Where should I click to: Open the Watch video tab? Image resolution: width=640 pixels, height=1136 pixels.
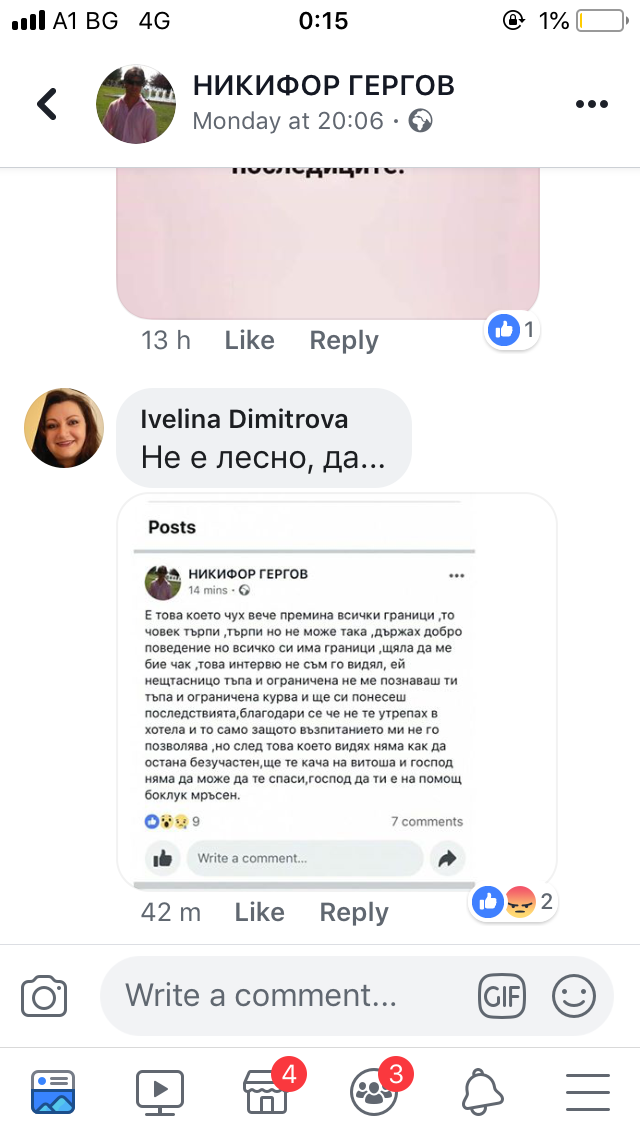tap(159, 1091)
